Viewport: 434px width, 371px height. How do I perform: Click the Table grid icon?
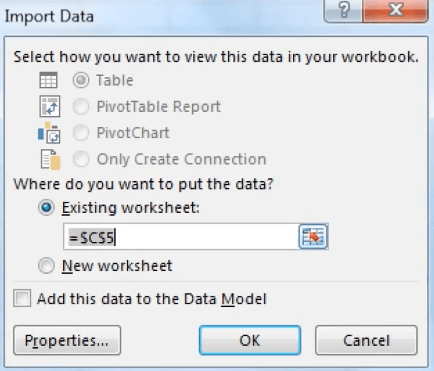(x=48, y=80)
